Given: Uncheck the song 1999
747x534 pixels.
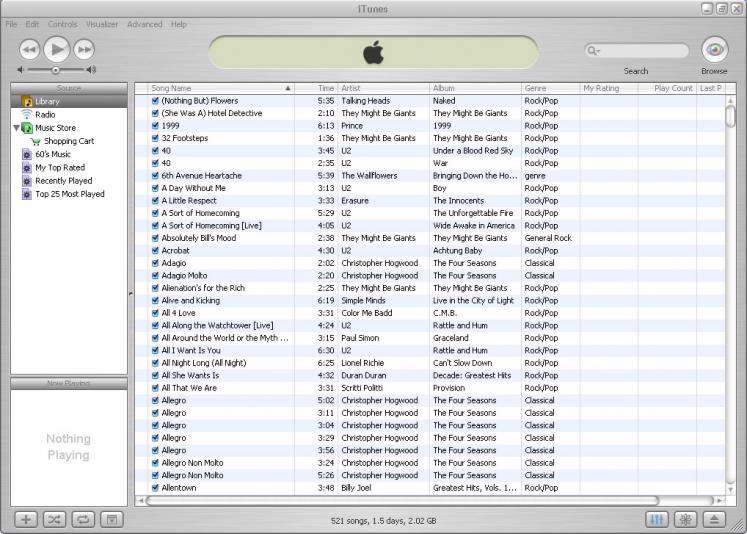Looking at the screenshot, I should coord(155,126).
